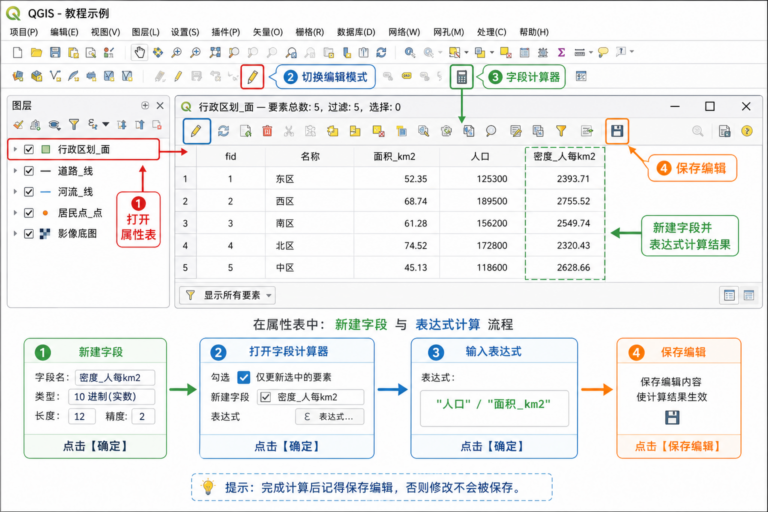
Task: Close the Layers panel
Action: (x=160, y=105)
